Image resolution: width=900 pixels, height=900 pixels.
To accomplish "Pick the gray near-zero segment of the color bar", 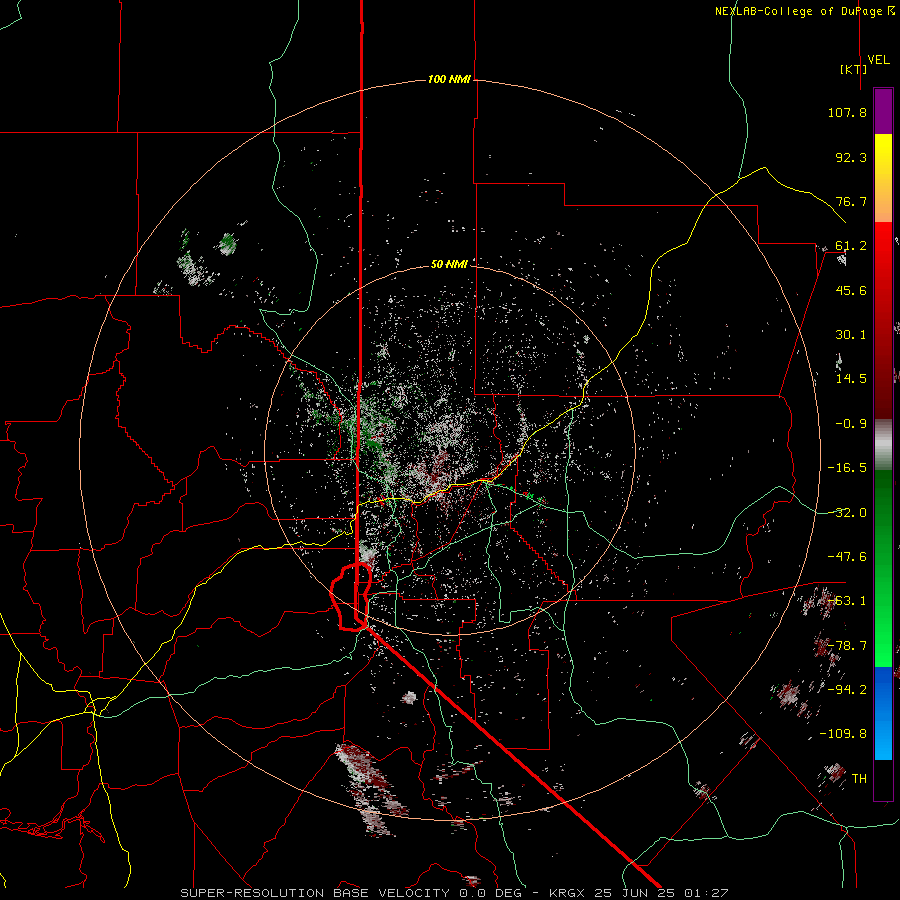I will pyautogui.click(x=883, y=445).
